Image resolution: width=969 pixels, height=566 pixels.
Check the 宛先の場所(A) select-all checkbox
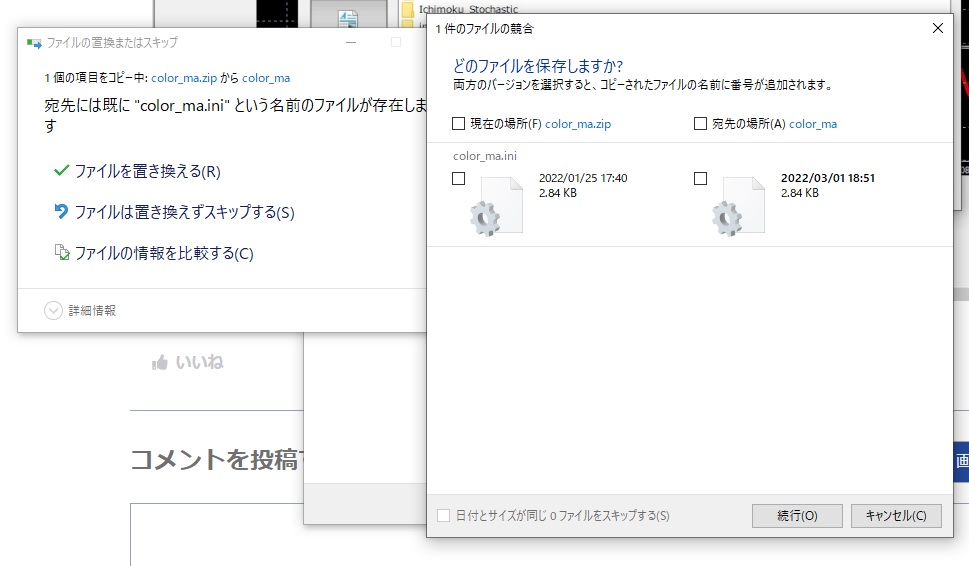coord(700,124)
